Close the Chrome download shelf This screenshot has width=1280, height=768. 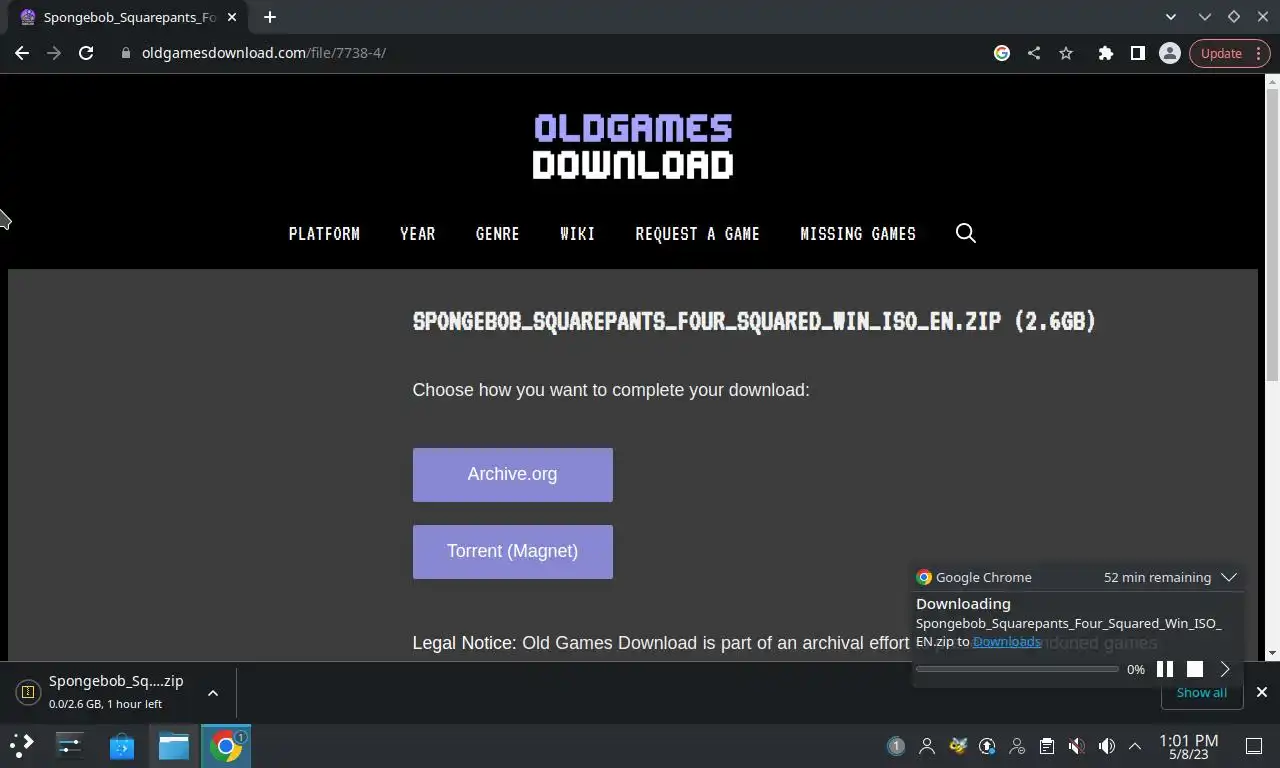1262,692
